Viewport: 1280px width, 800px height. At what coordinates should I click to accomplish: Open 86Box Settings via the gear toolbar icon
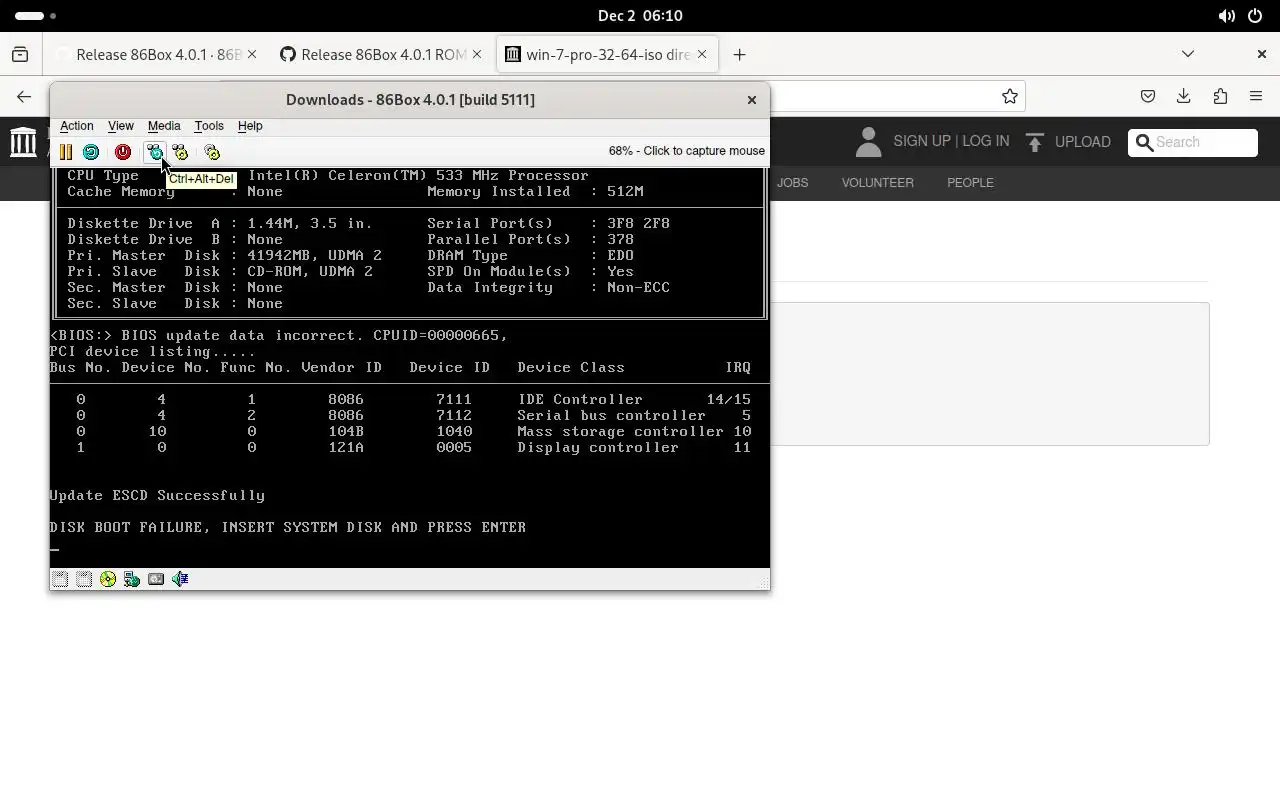point(212,152)
